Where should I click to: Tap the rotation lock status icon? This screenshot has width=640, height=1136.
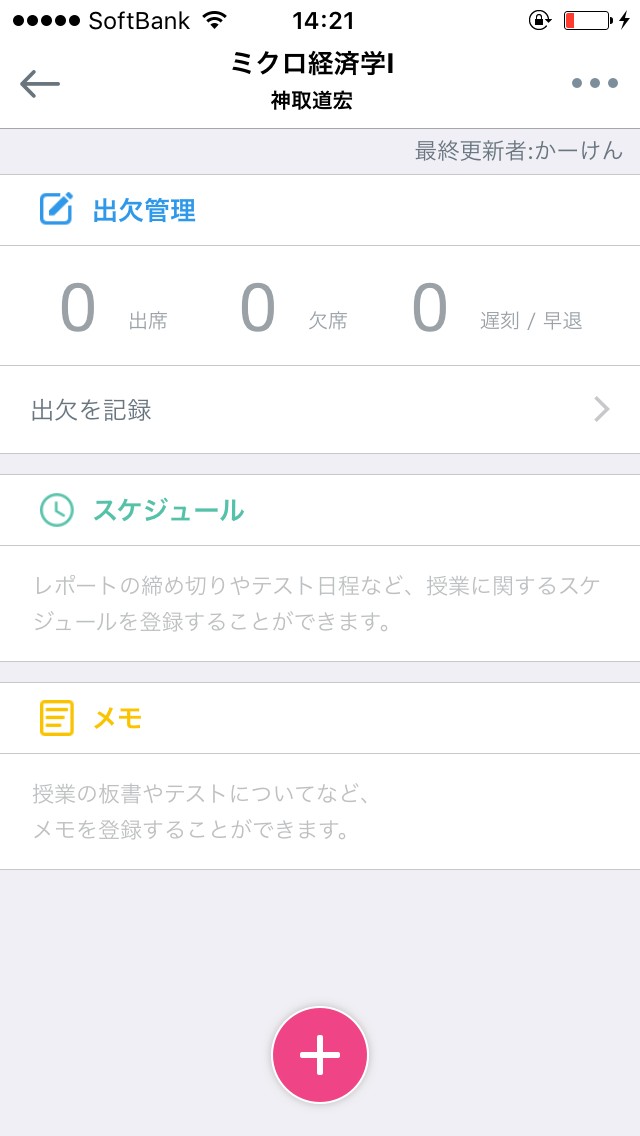tap(539, 20)
